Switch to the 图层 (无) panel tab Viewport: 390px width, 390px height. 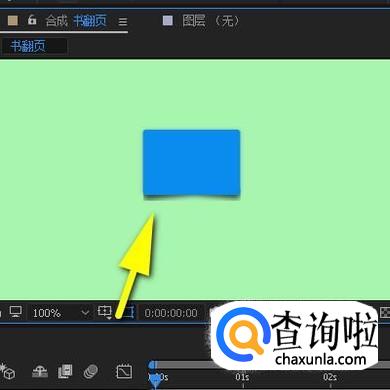pyautogui.click(x=211, y=21)
